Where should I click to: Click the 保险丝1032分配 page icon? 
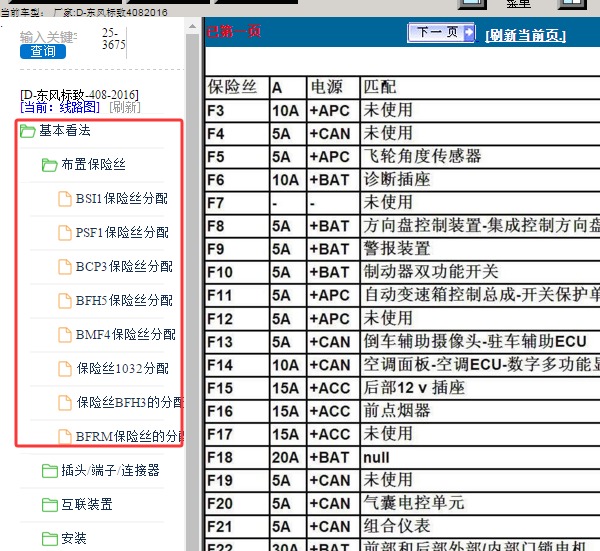65,369
